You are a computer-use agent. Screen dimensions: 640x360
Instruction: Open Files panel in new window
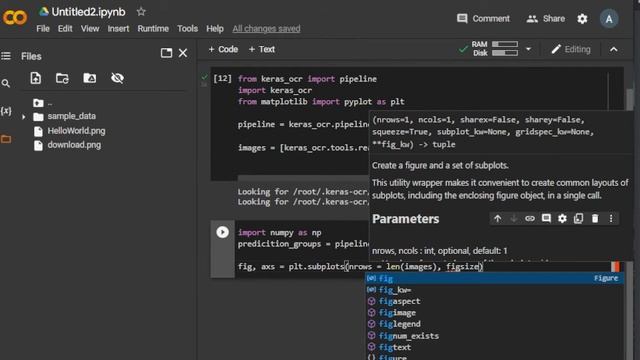point(166,53)
